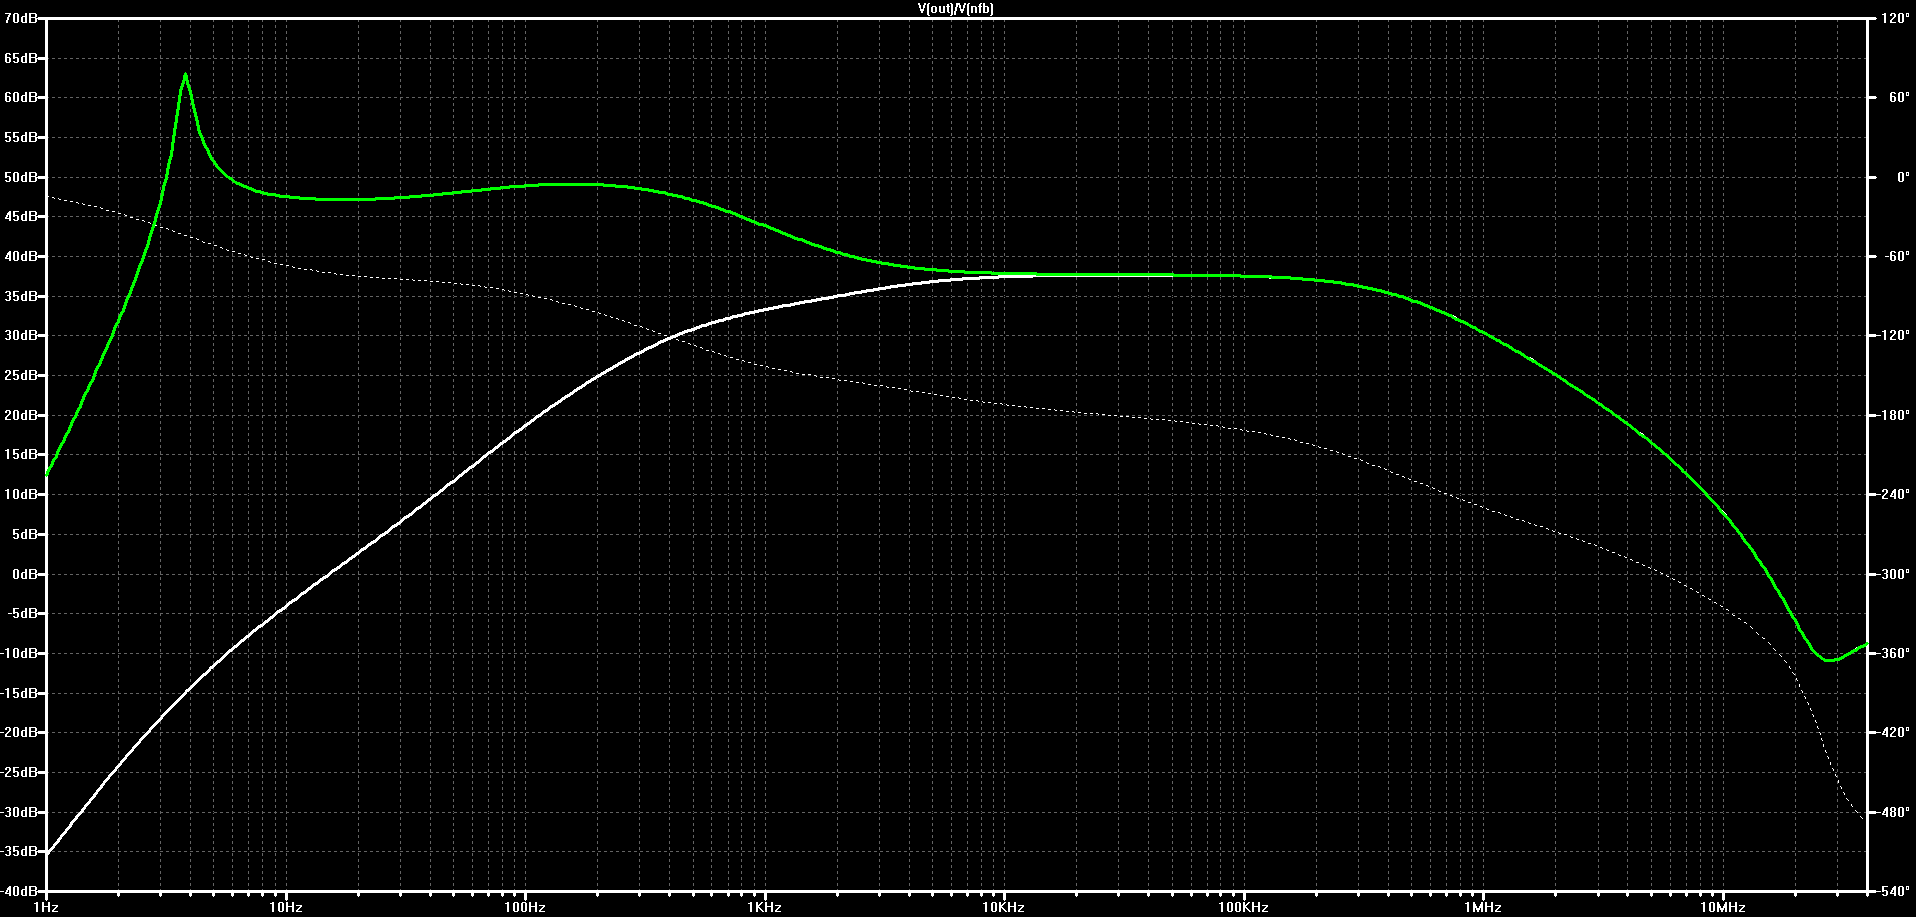Click the 1MHz frequency axis label
This screenshot has width=1916, height=917.
tap(1483, 907)
